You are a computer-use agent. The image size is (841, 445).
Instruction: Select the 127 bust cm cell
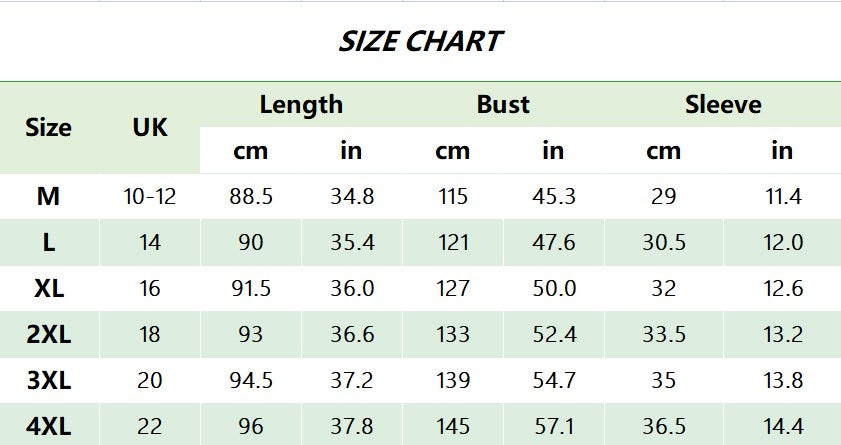(x=453, y=288)
